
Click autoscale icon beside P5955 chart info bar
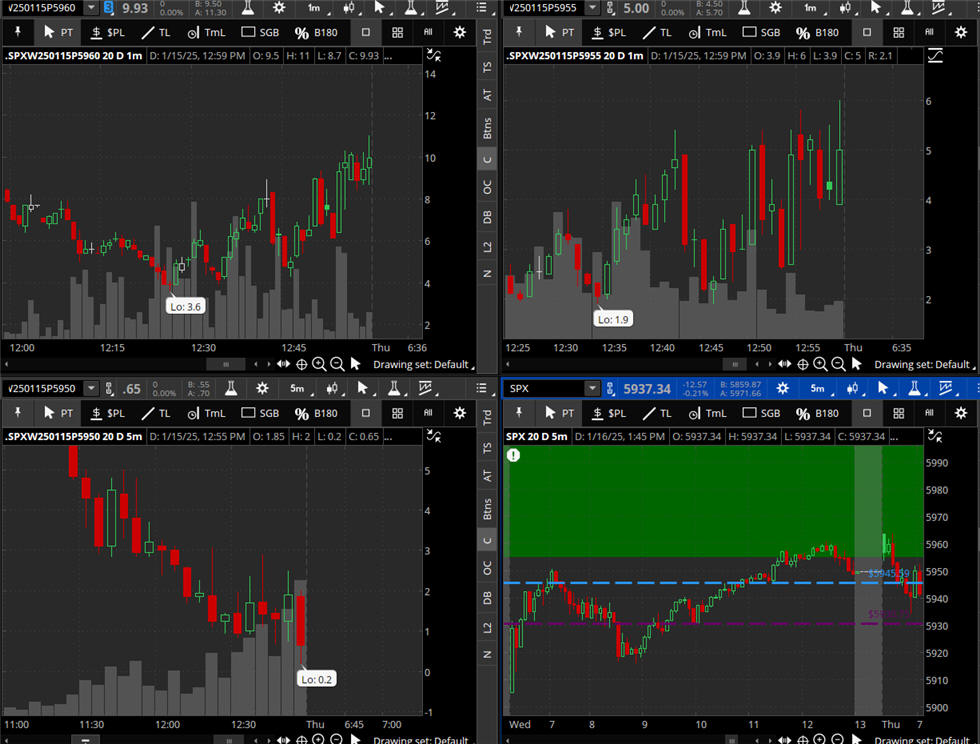tap(935, 56)
